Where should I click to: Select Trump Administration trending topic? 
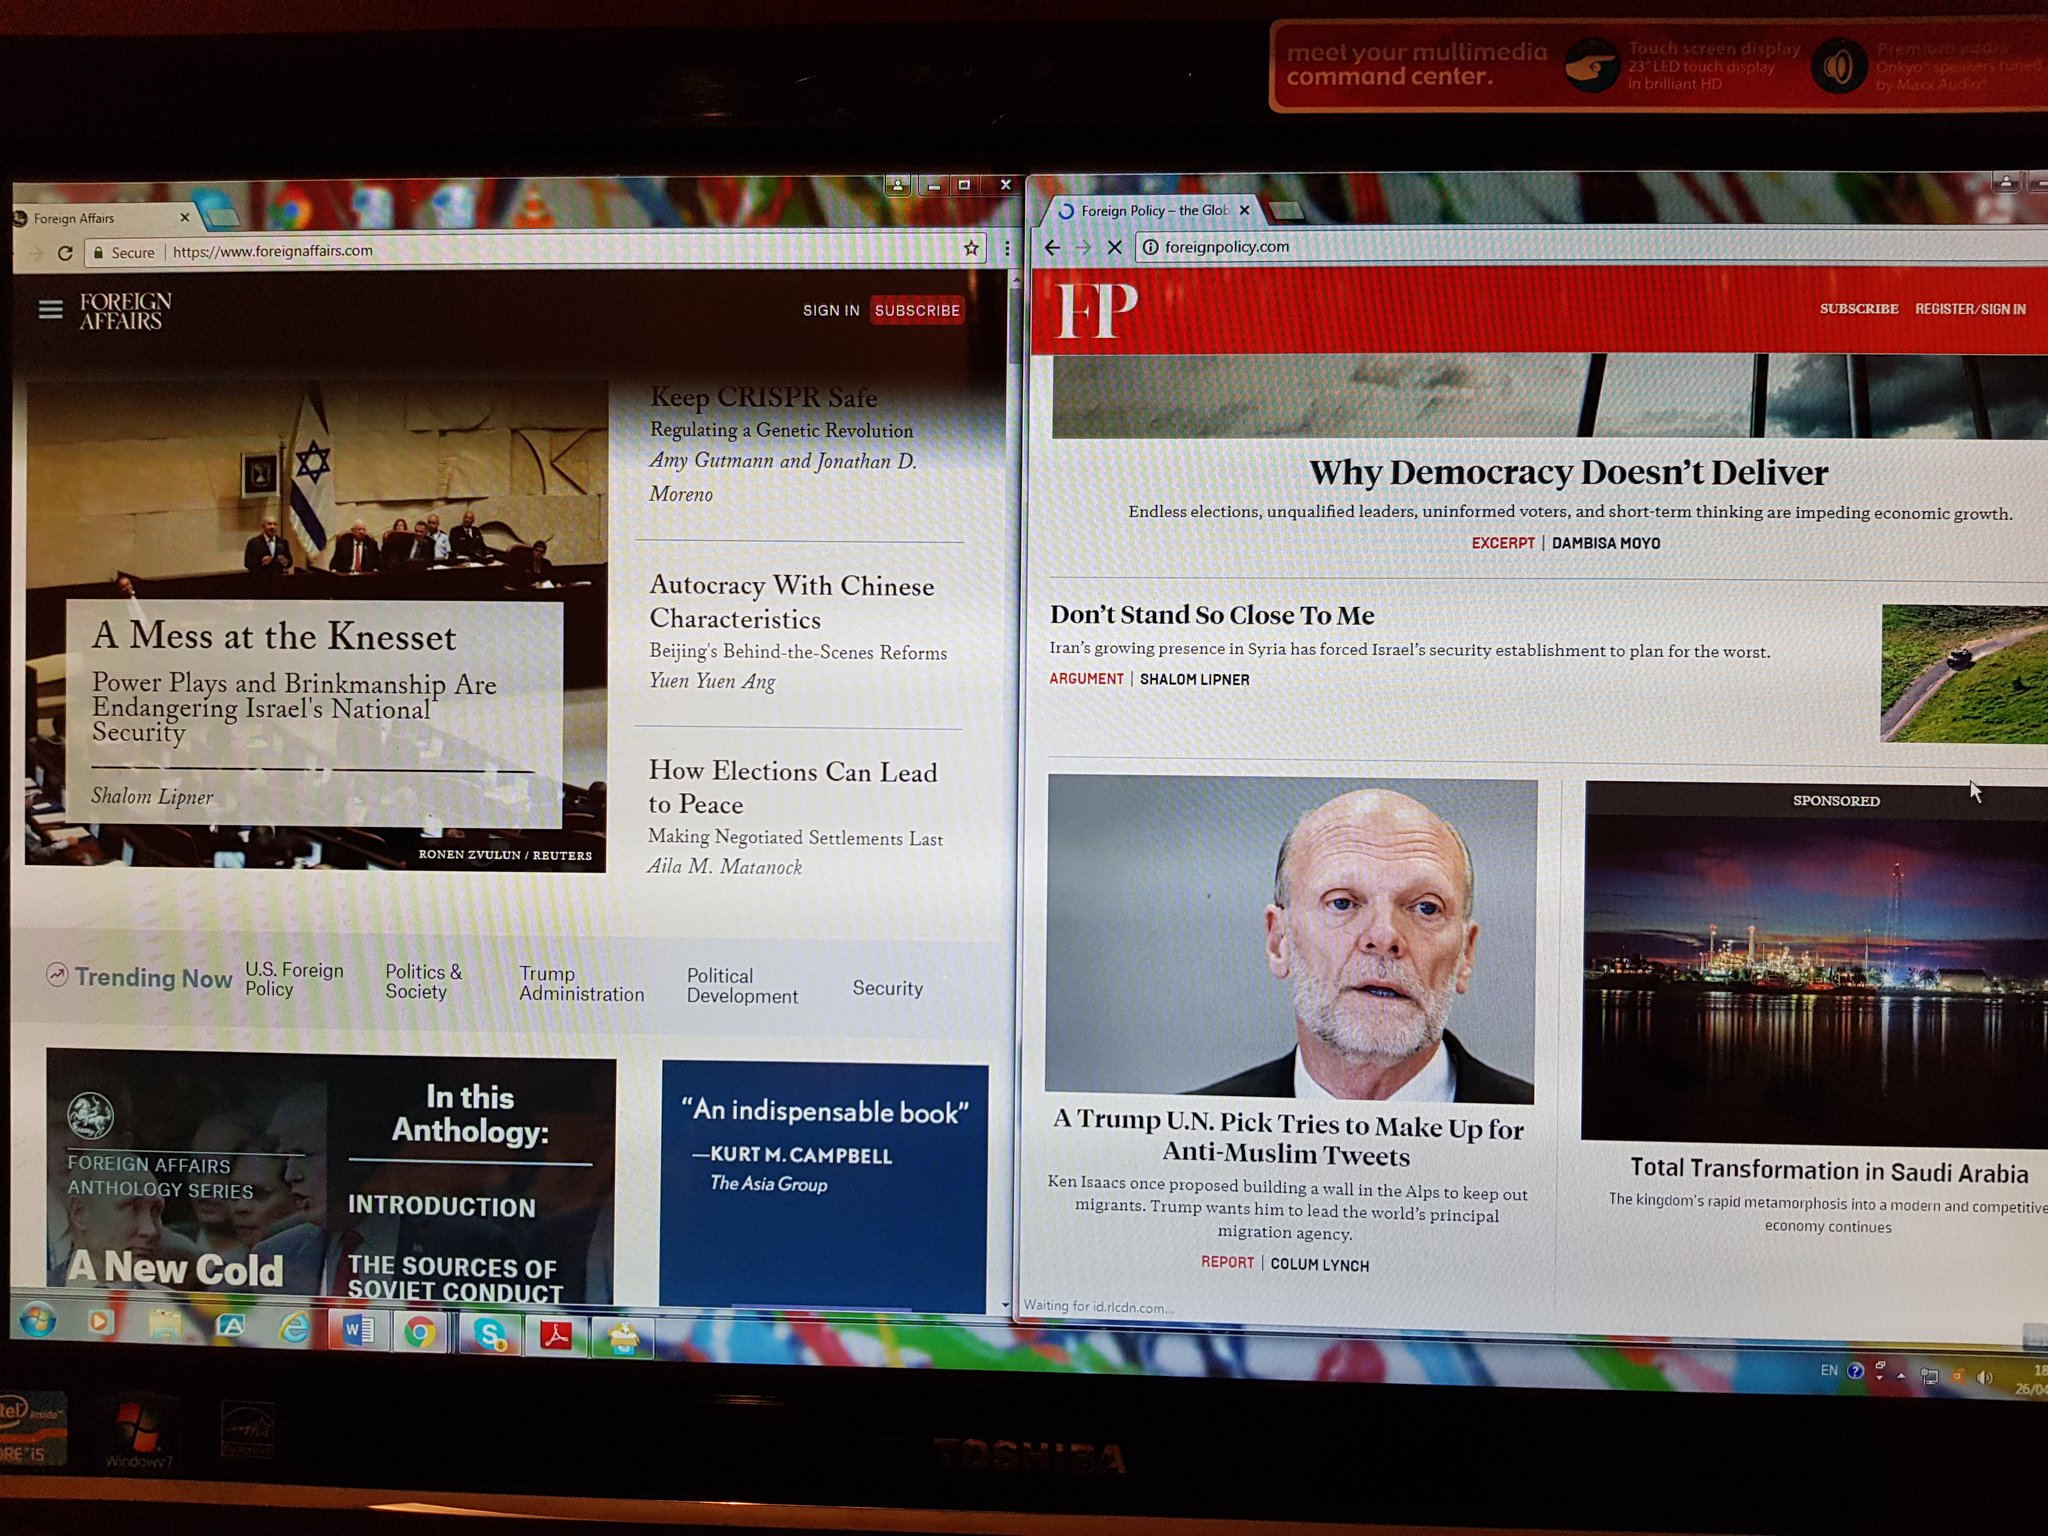click(x=581, y=984)
